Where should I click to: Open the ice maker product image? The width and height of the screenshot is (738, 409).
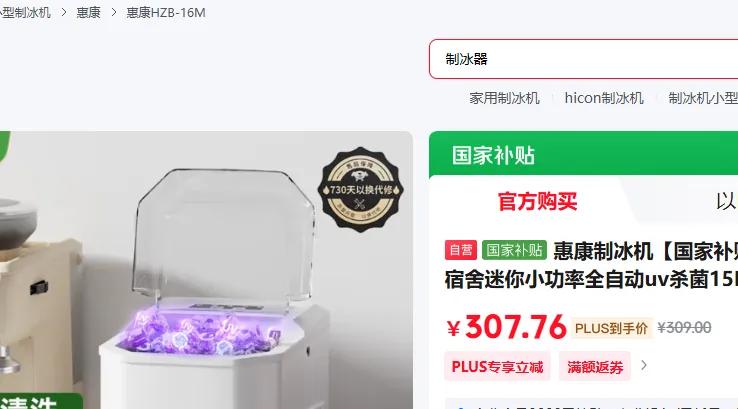click(x=206, y=270)
